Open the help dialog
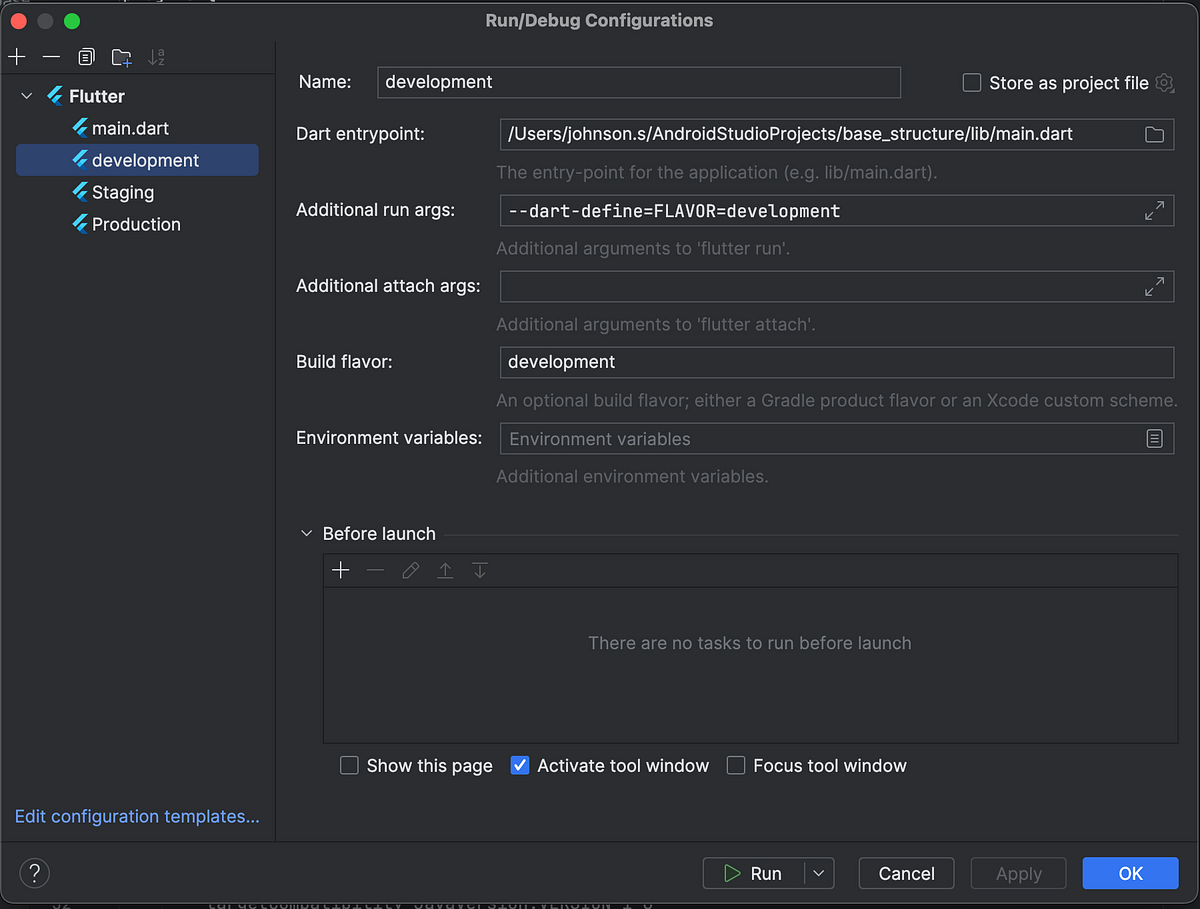Screen dimensions: 1200x909 click(34, 873)
